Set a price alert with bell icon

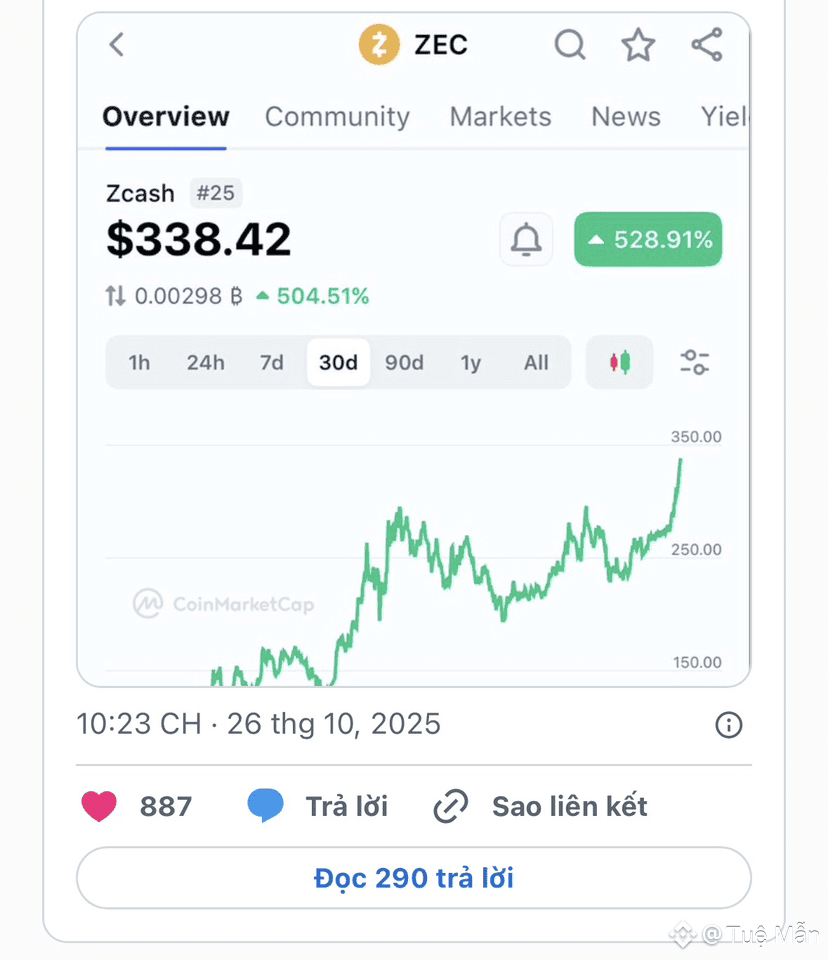526,240
